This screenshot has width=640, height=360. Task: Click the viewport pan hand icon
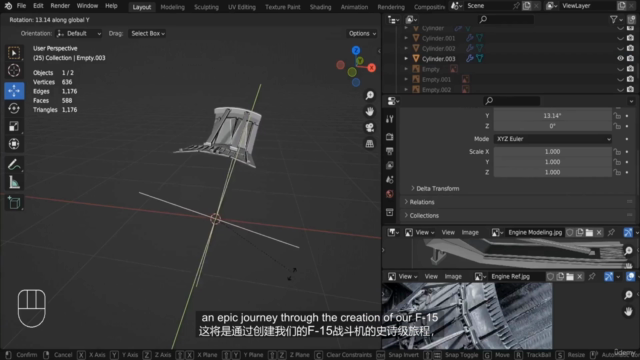coord(370,111)
